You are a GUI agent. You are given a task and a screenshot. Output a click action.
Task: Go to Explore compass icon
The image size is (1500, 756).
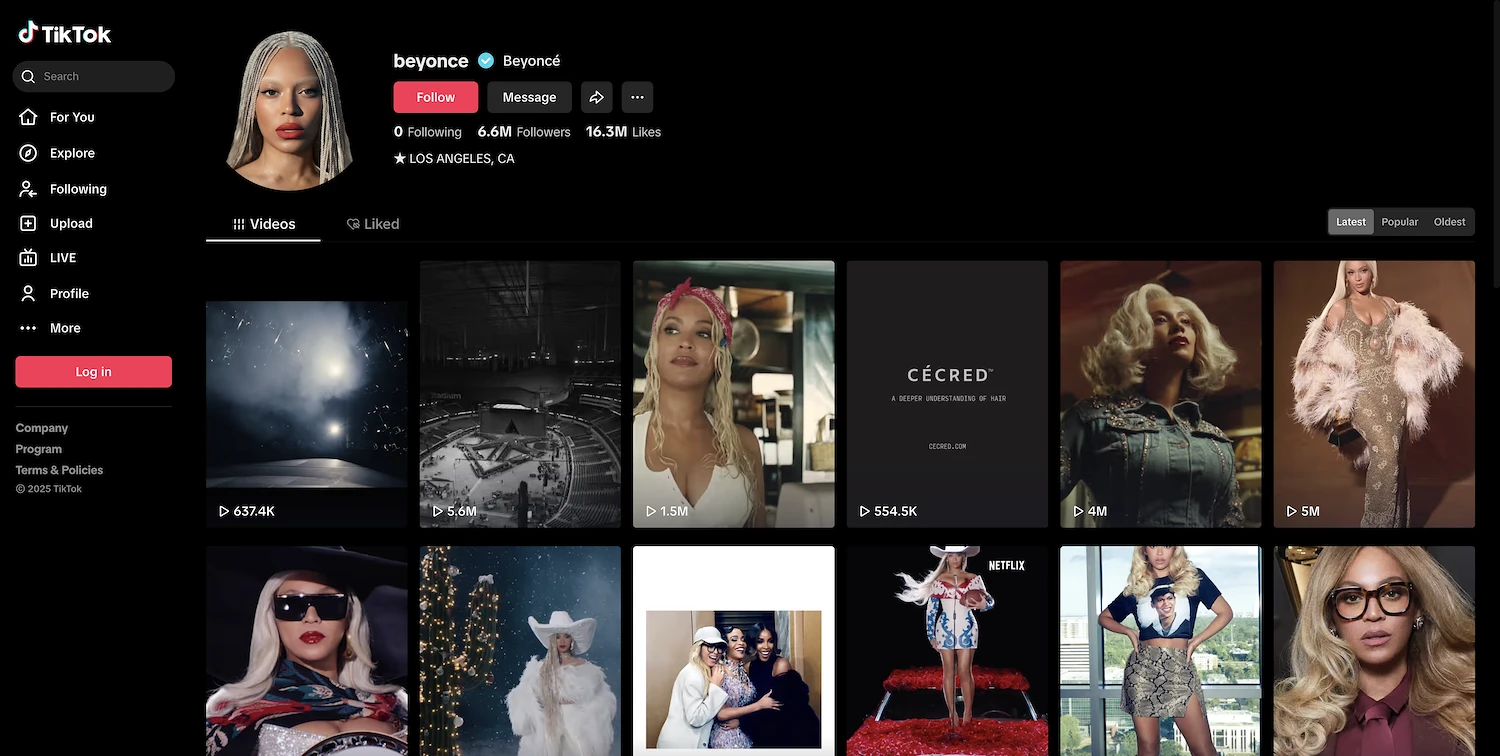click(x=29, y=153)
